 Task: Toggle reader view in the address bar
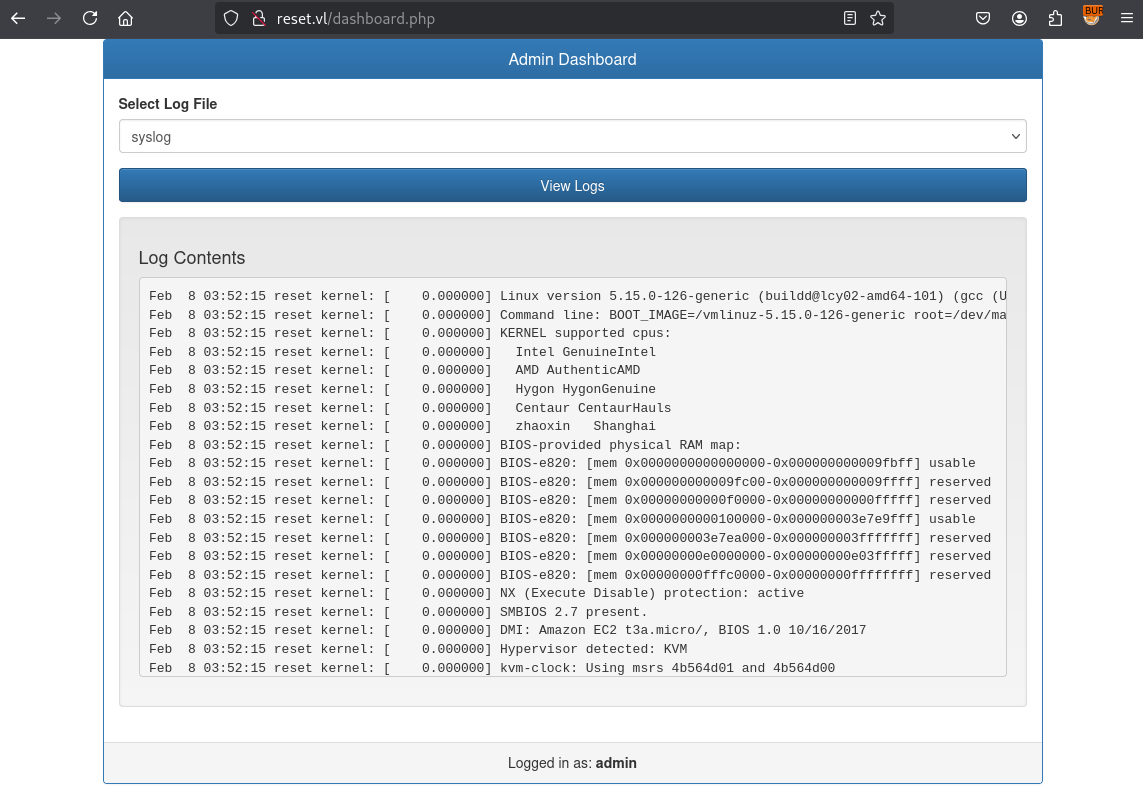[850, 18]
